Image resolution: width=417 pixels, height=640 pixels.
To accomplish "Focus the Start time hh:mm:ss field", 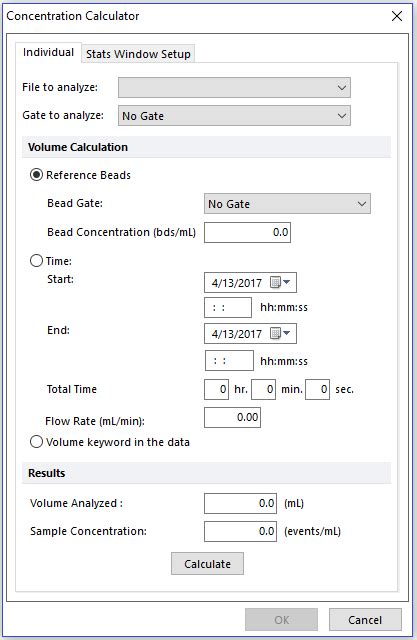I will [x=228, y=307].
